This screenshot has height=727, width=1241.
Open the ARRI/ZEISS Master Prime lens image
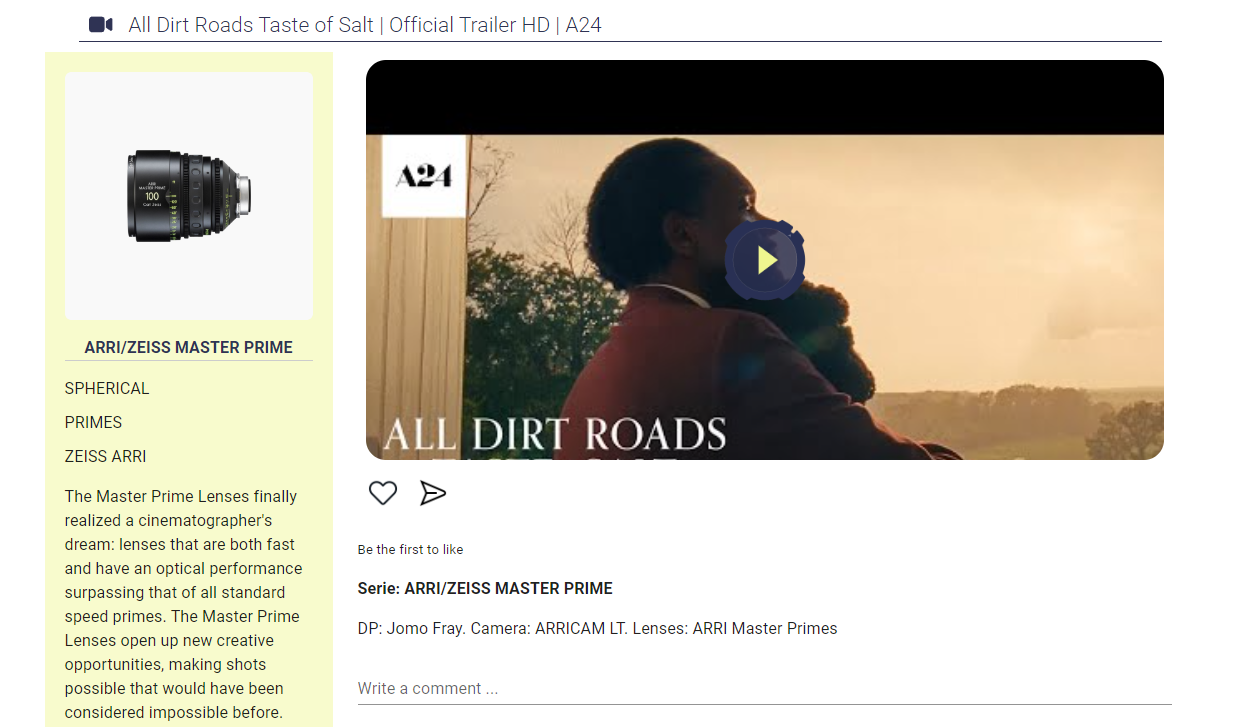189,196
